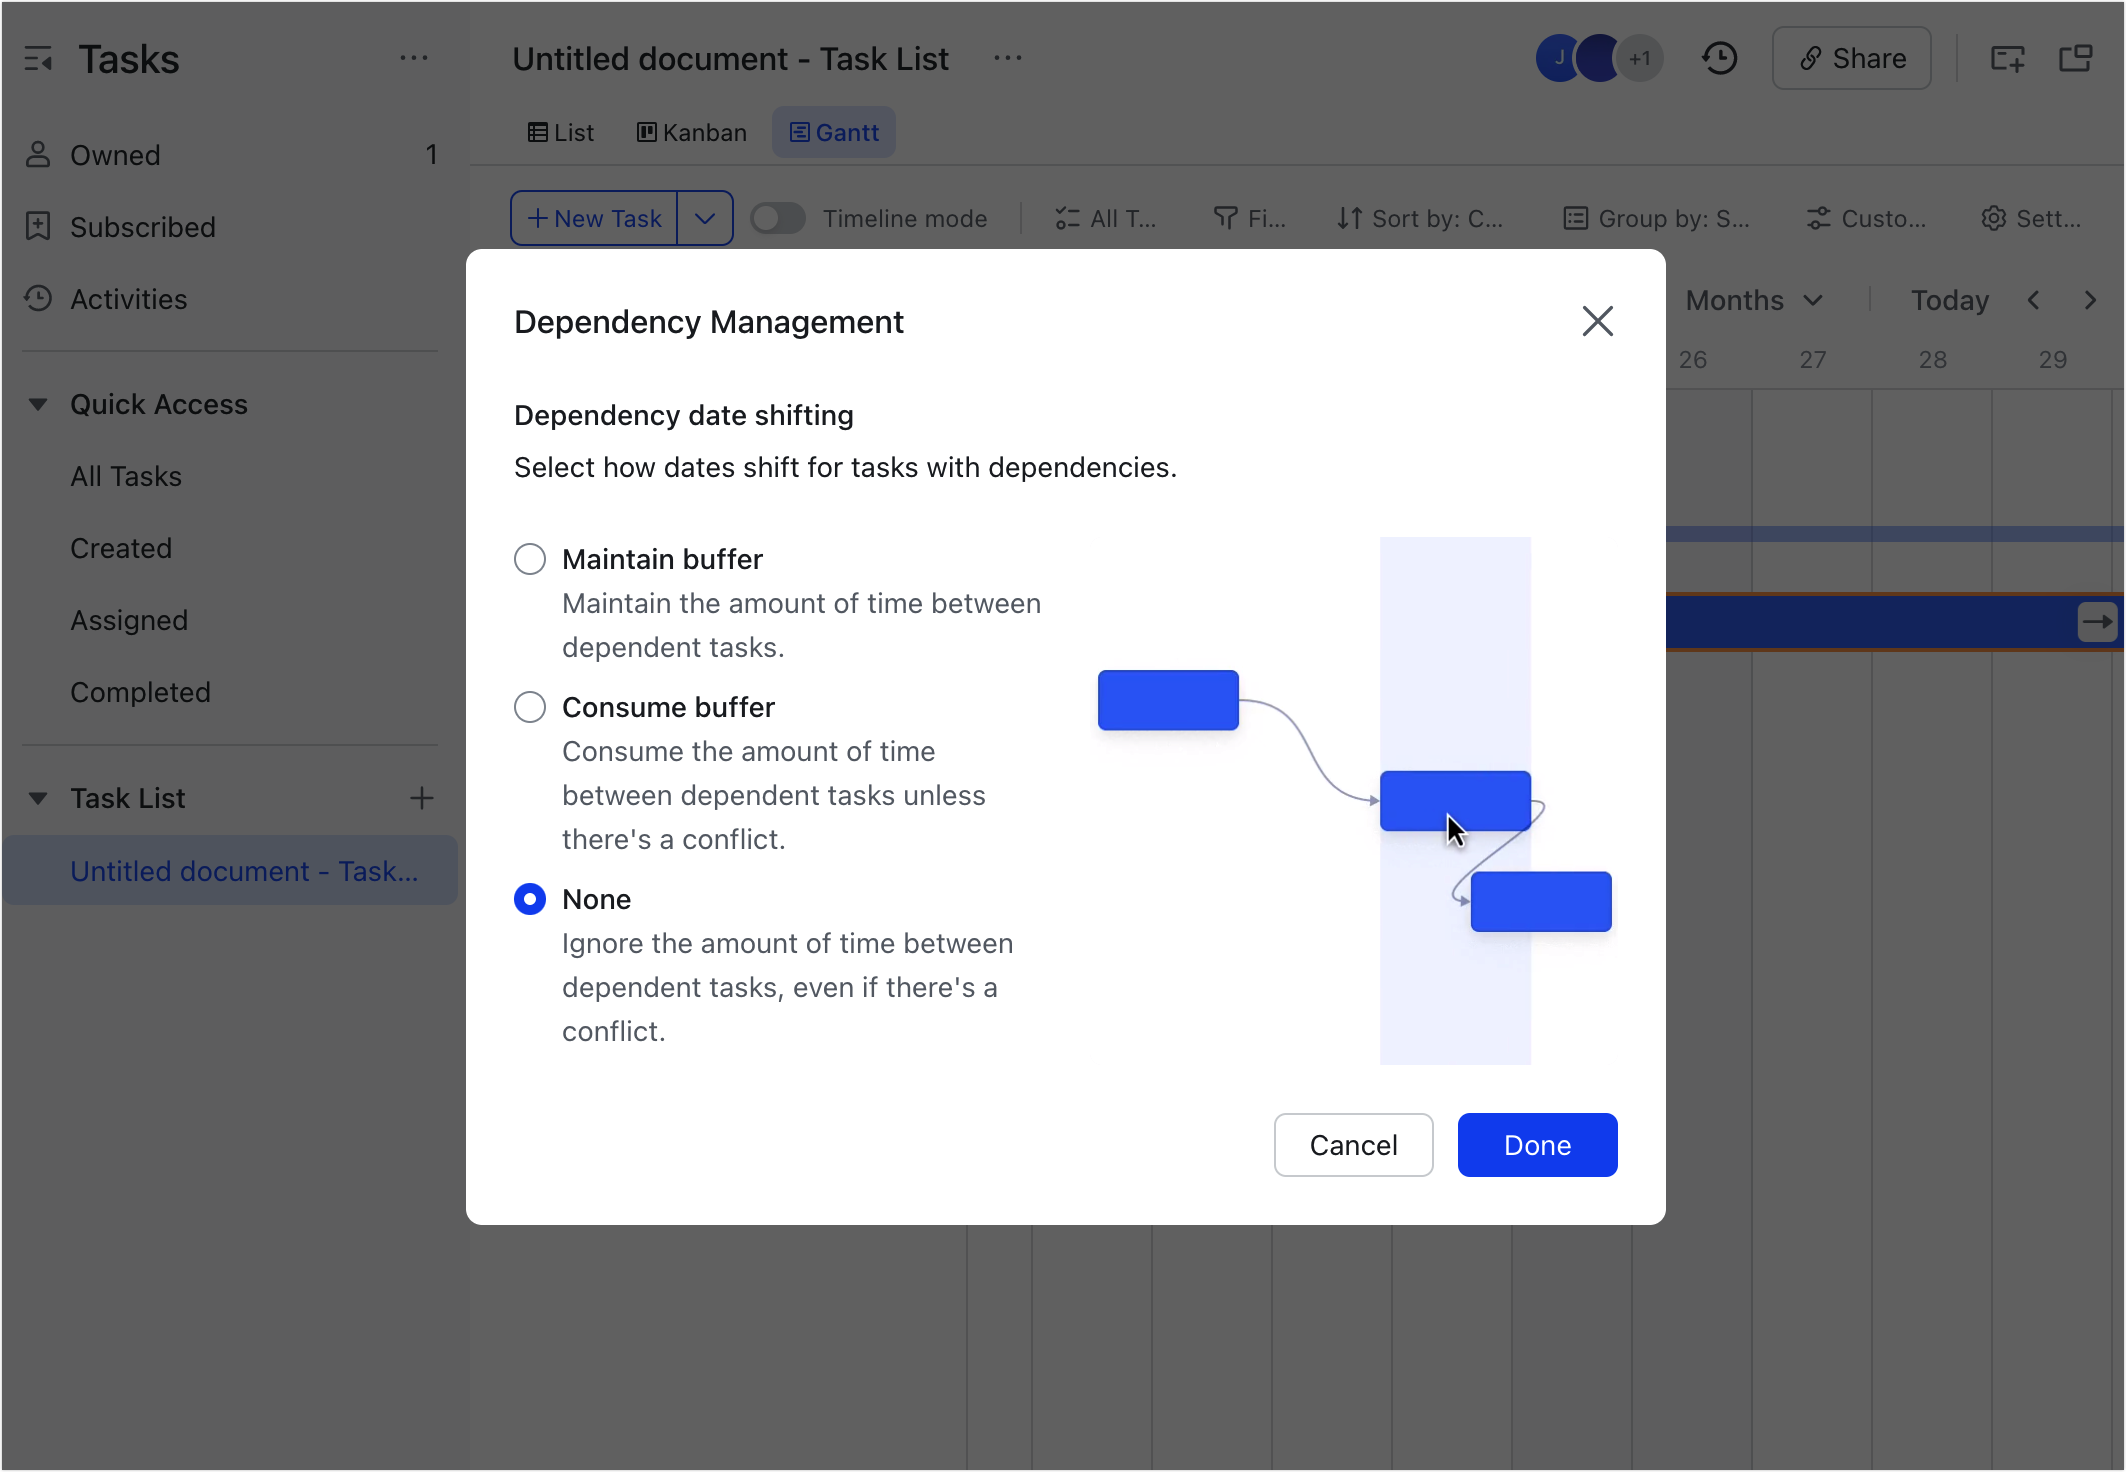This screenshot has width=2126, height=1472.
Task: Open the Settings gear in toolbar
Action: click(1994, 218)
